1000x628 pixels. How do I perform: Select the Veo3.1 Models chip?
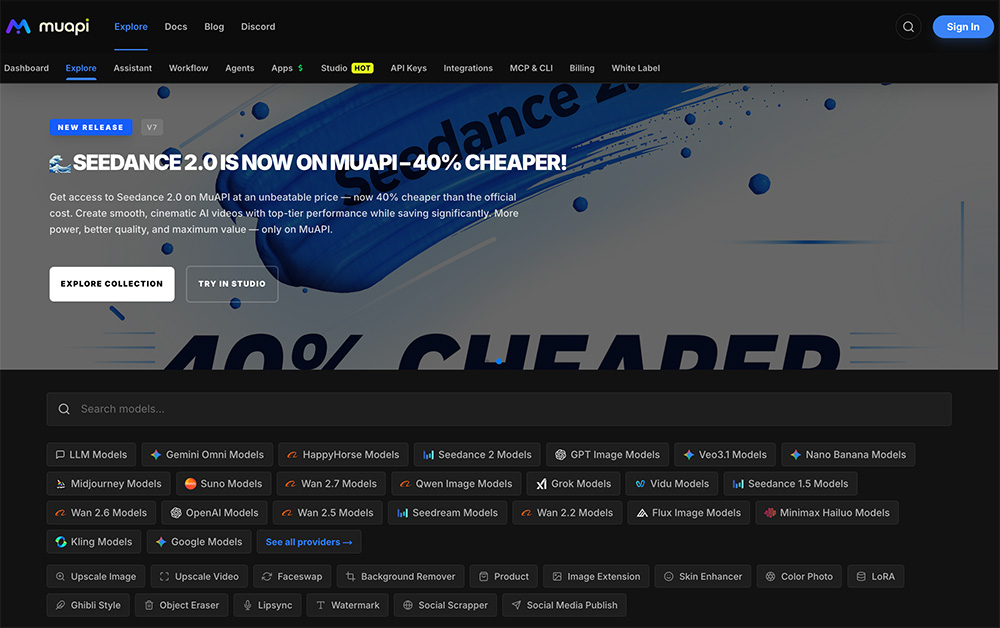coord(725,455)
